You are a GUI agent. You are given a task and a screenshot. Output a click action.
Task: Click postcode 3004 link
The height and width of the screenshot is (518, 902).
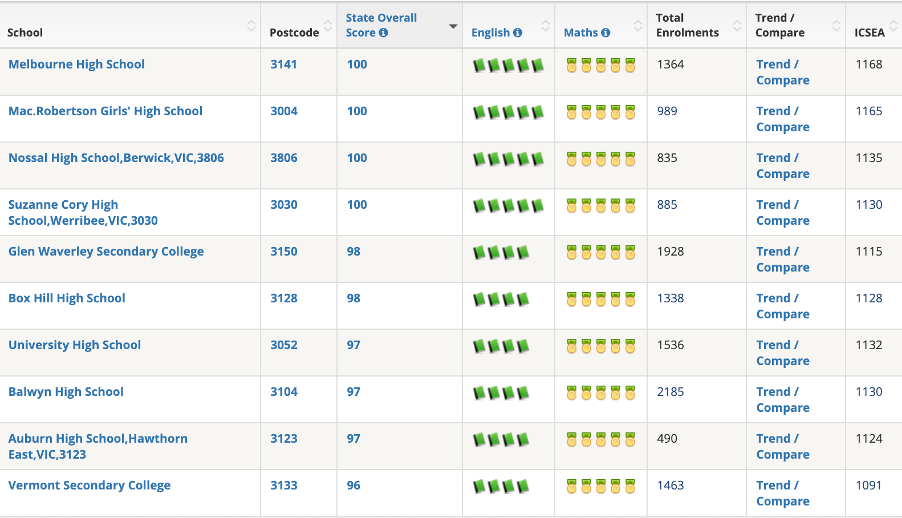[x=284, y=111]
